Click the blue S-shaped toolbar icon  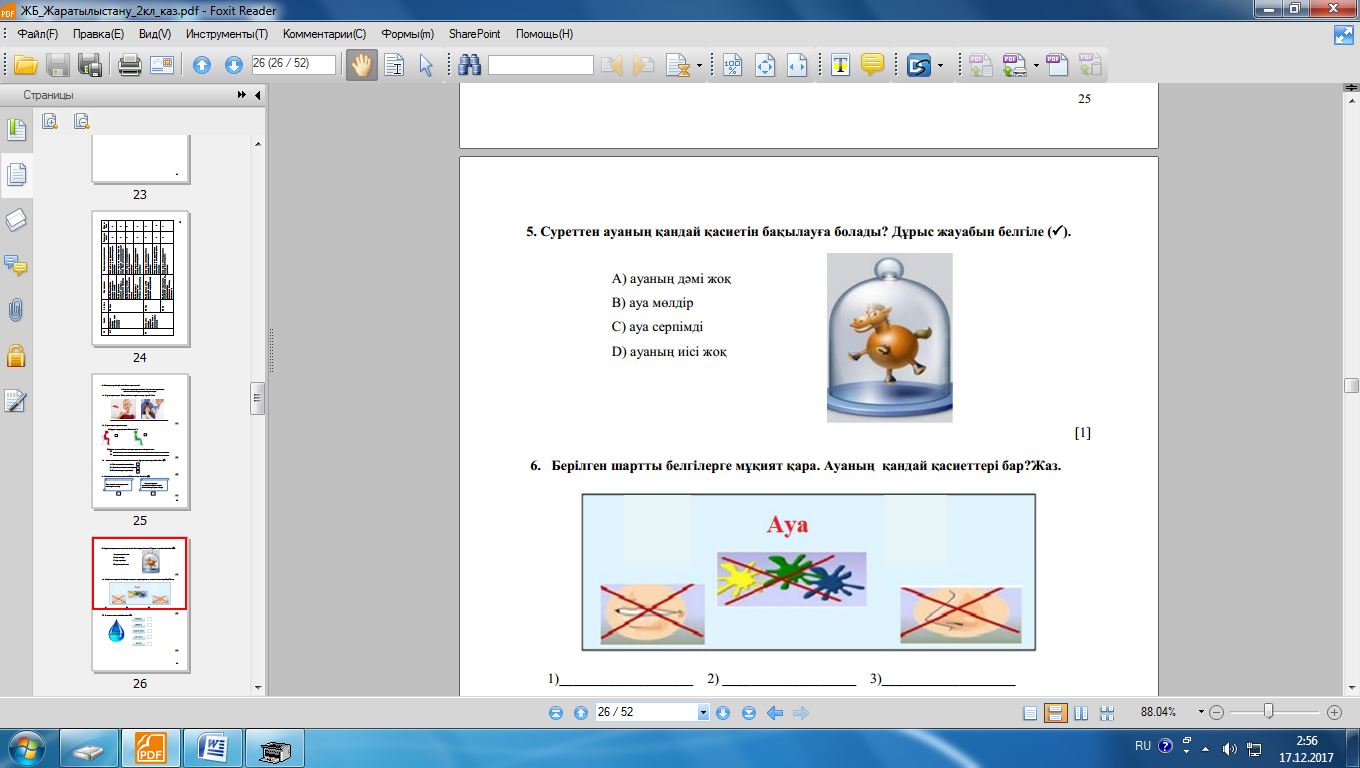919,66
